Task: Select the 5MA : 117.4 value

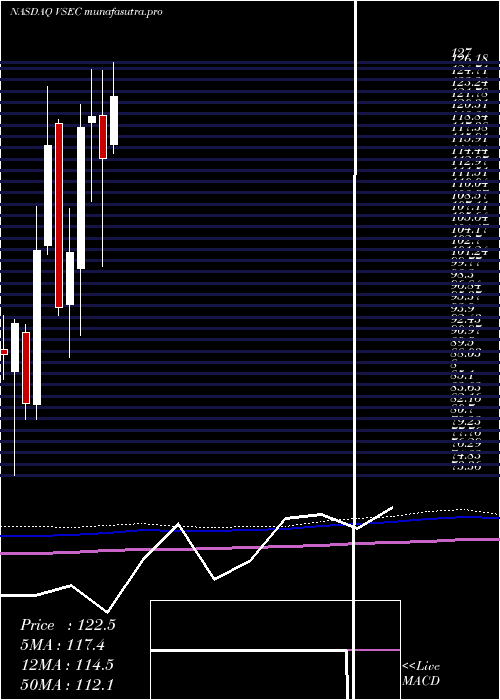Action: pos(63,645)
